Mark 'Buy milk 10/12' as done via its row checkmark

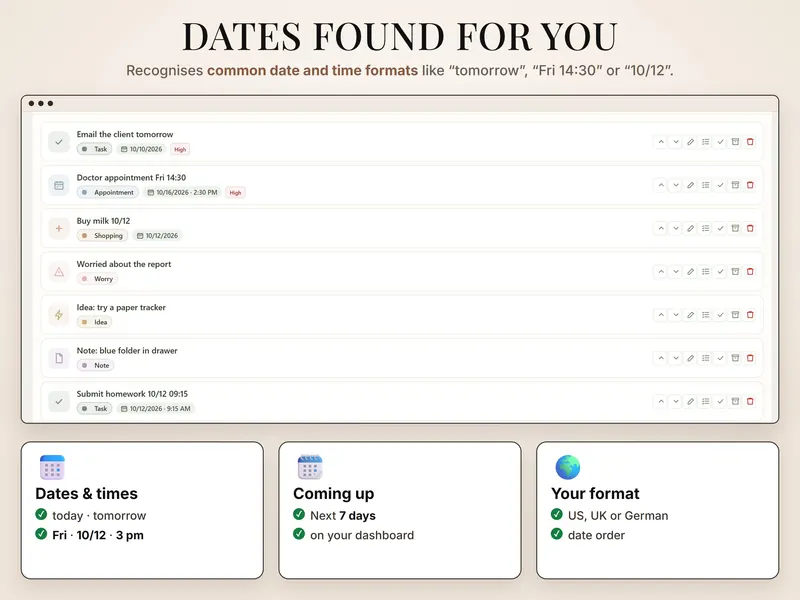coord(720,229)
